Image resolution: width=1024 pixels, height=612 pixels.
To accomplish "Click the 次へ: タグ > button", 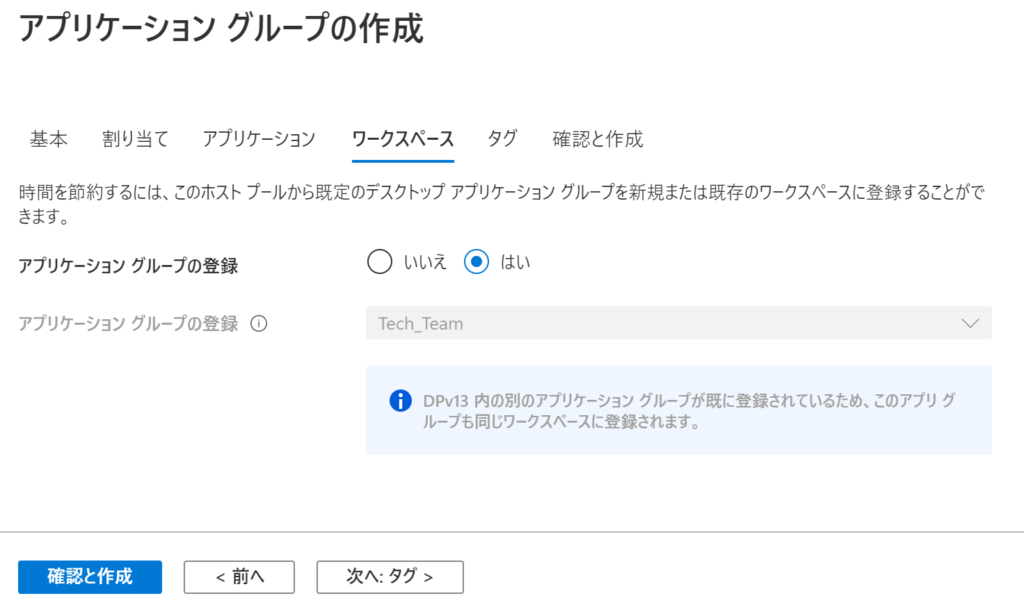I will coord(390,577).
